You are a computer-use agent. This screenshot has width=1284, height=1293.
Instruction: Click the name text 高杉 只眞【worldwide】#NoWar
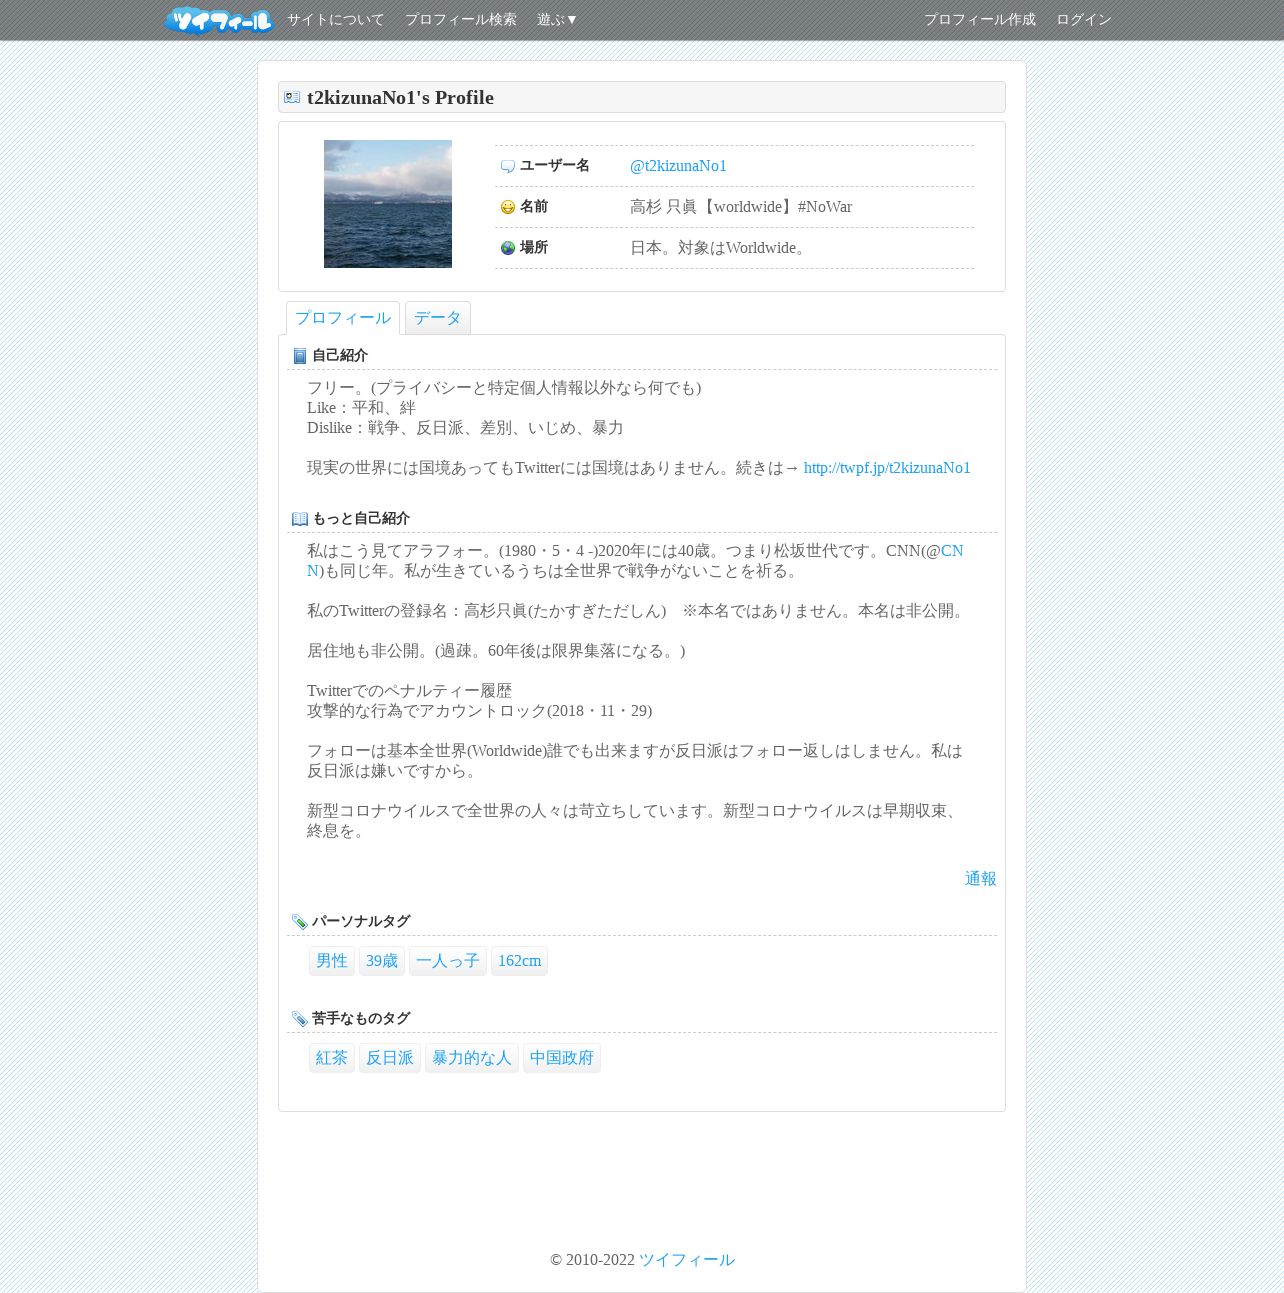pyautogui.click(x=741, y=207)
